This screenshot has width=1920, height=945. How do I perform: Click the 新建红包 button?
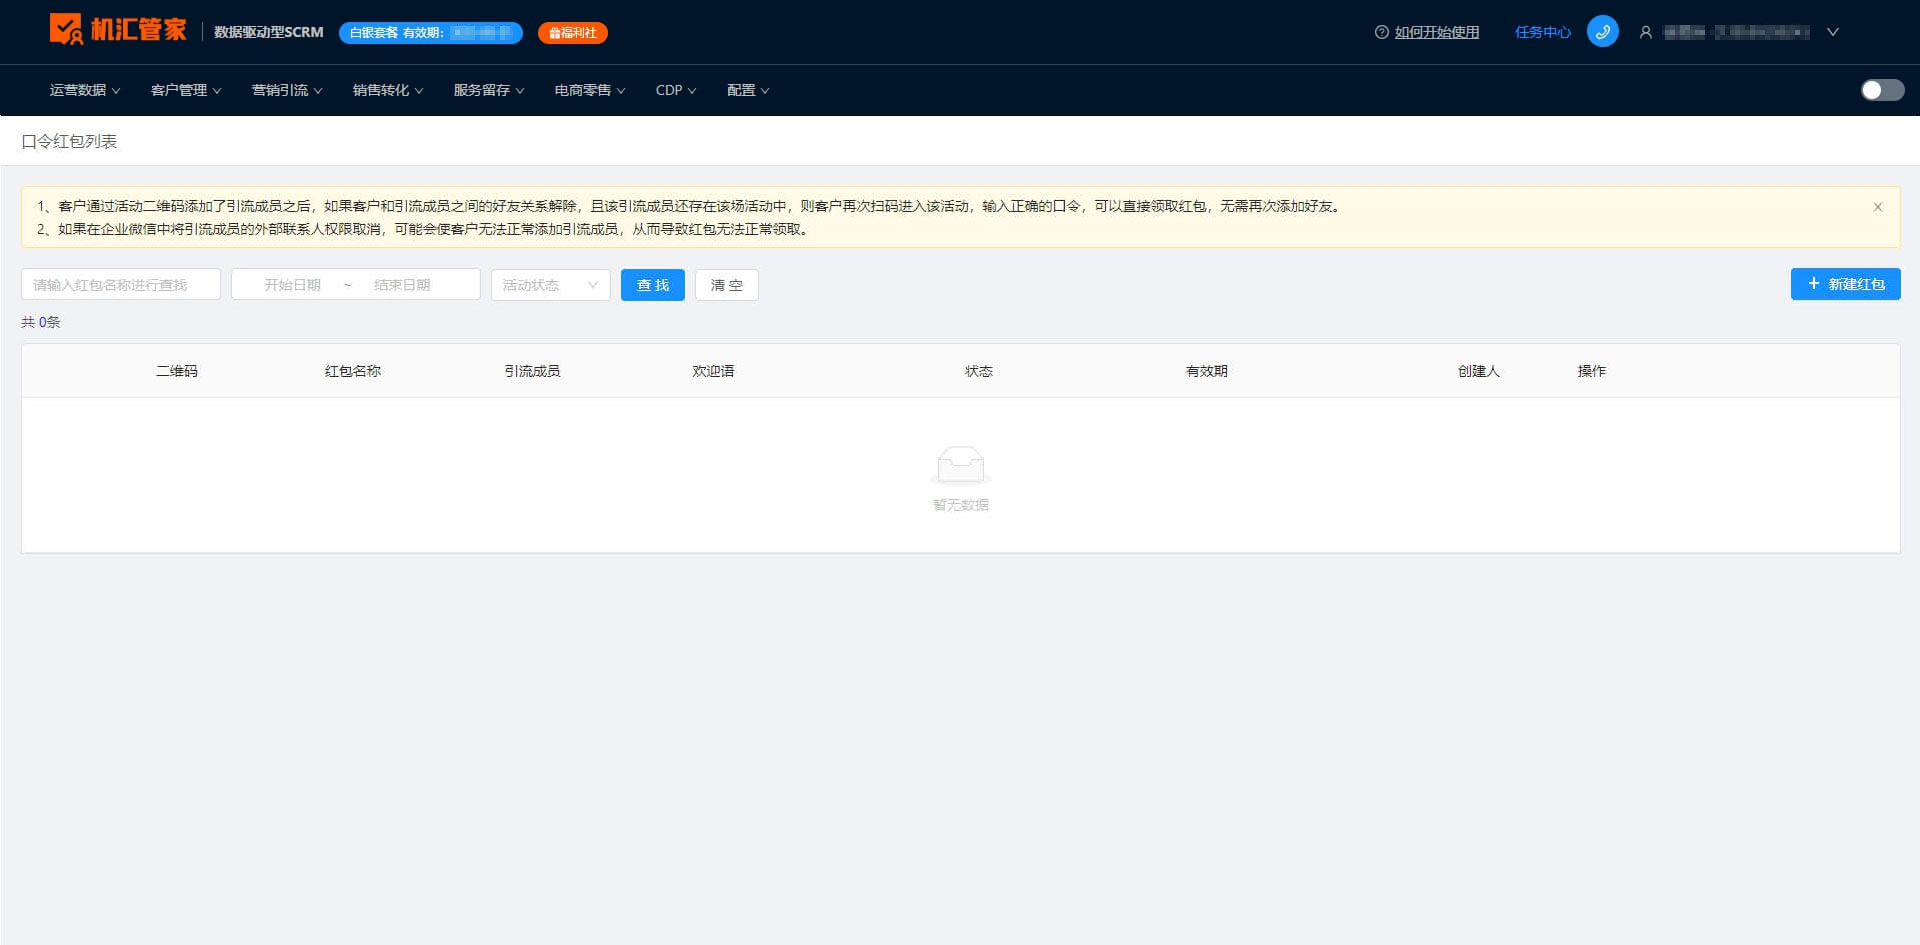point(1845,284)
